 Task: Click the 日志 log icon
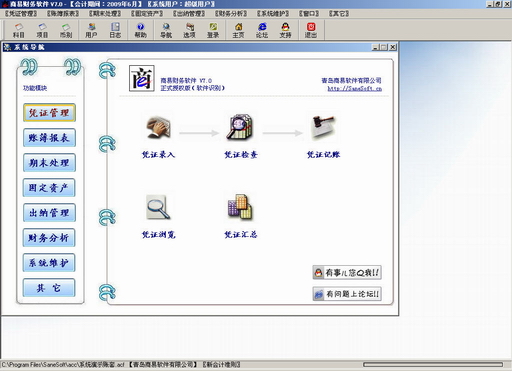pyautogui.click(x=115, y=30)
